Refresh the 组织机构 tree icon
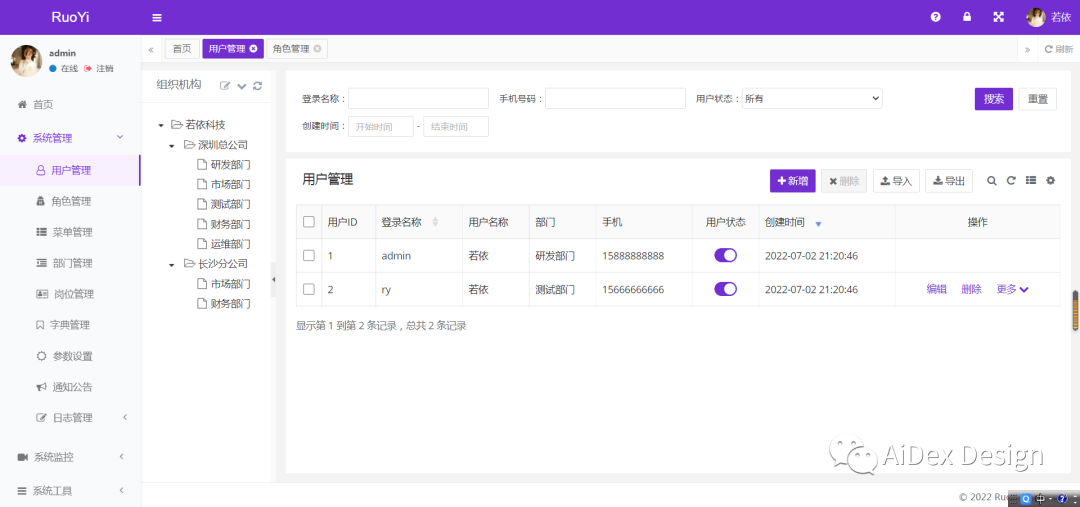The height and width of the screenshot is (507, 1080). pyautogui.click(x=258, y=85)
